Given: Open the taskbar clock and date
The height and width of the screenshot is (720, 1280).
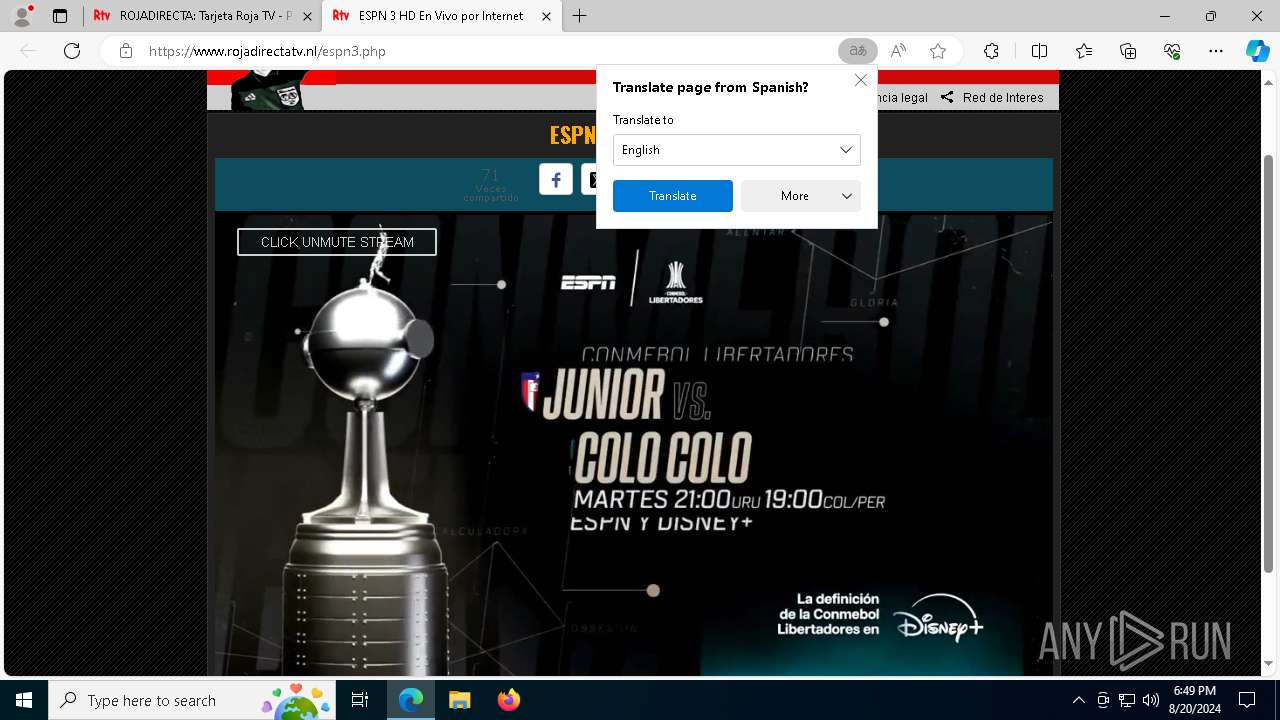Looking at the screenshot, I should (1195, 700).
